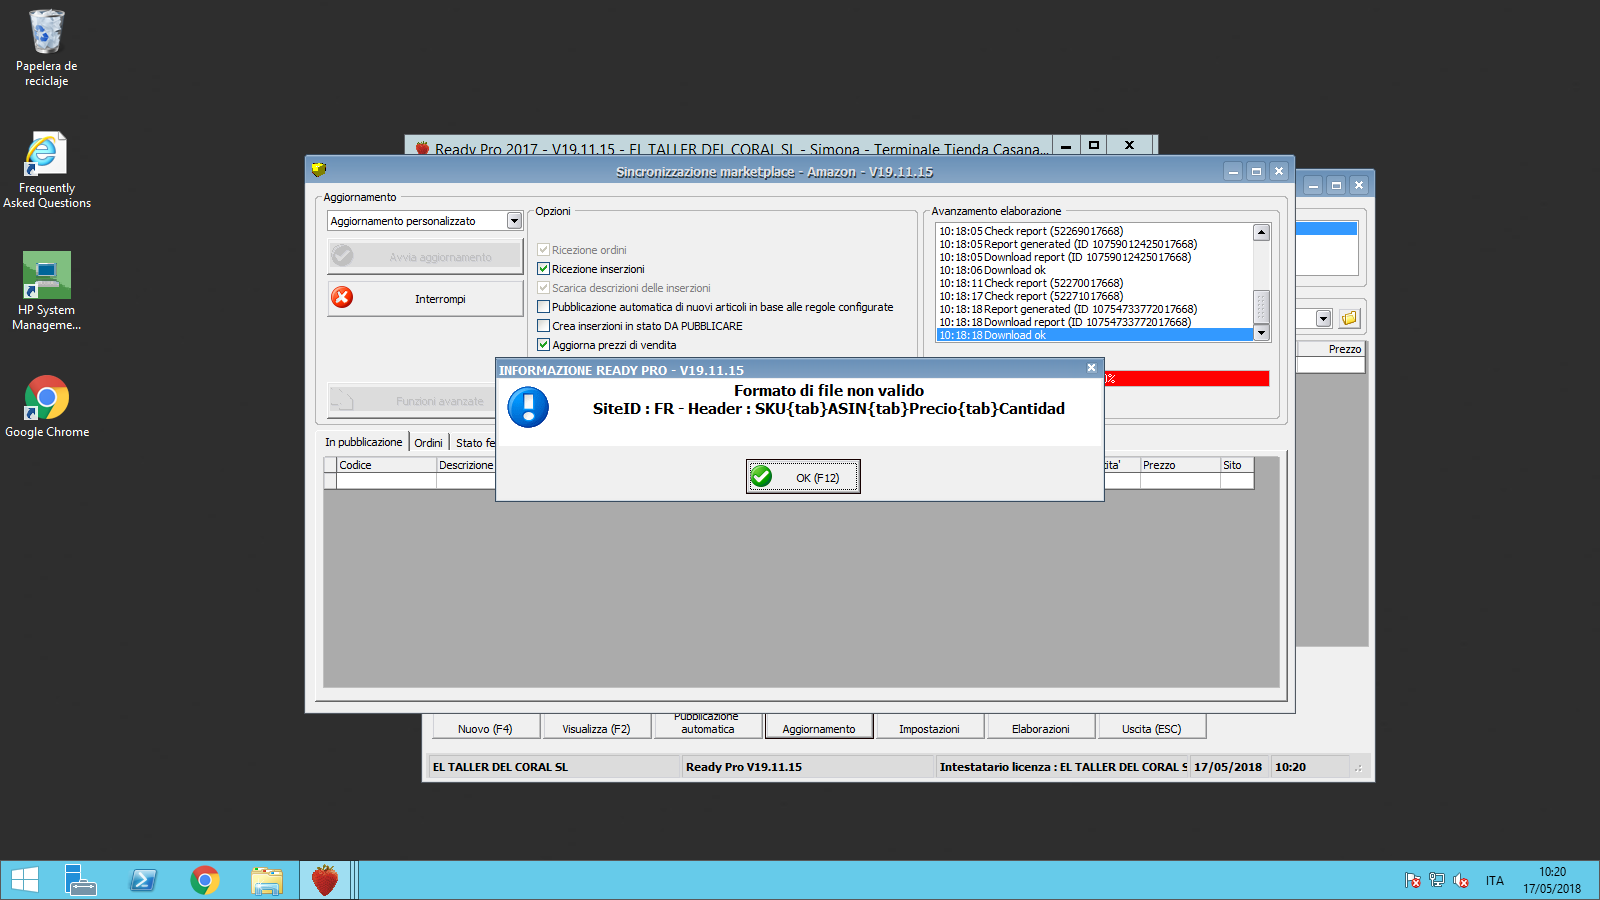Click the Elaborazioni button

(1041, 728)
